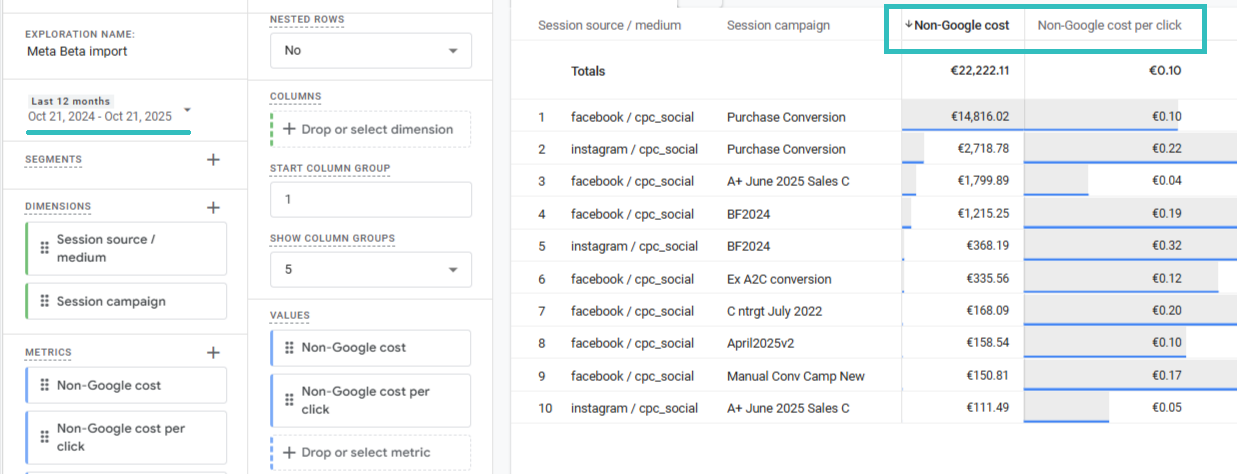The width and height of the screenshot is (1237, 474).
Task: Click drag handle on Non-Google cost metric
Action: pos(44,386)
